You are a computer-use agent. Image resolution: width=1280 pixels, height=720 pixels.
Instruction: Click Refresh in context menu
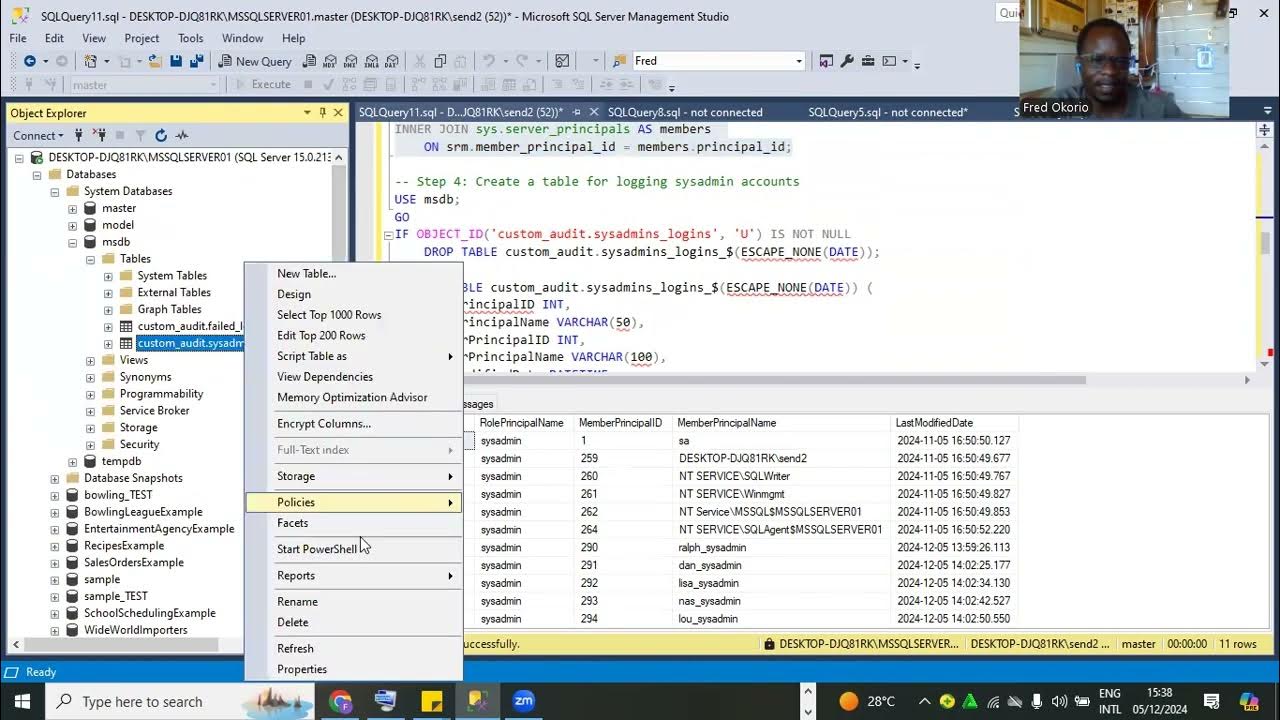pos(295,648)
